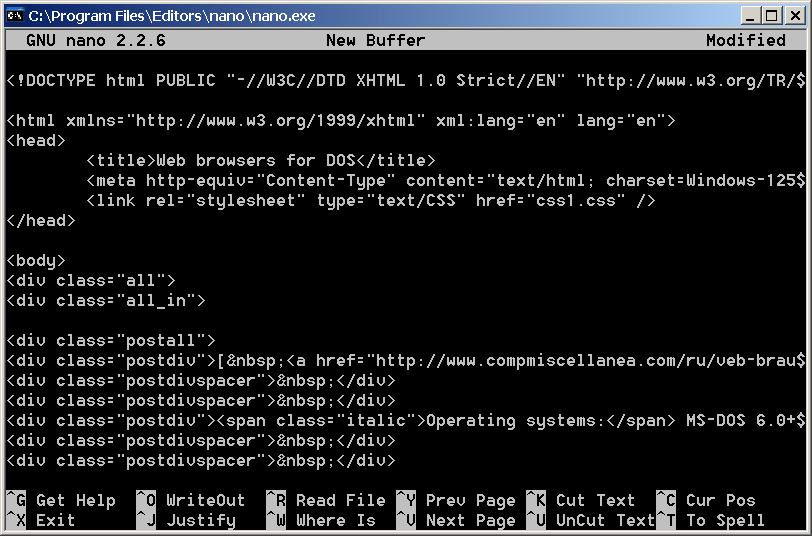
Task: Click the Modified status in header
Action: tap(745, 41)
